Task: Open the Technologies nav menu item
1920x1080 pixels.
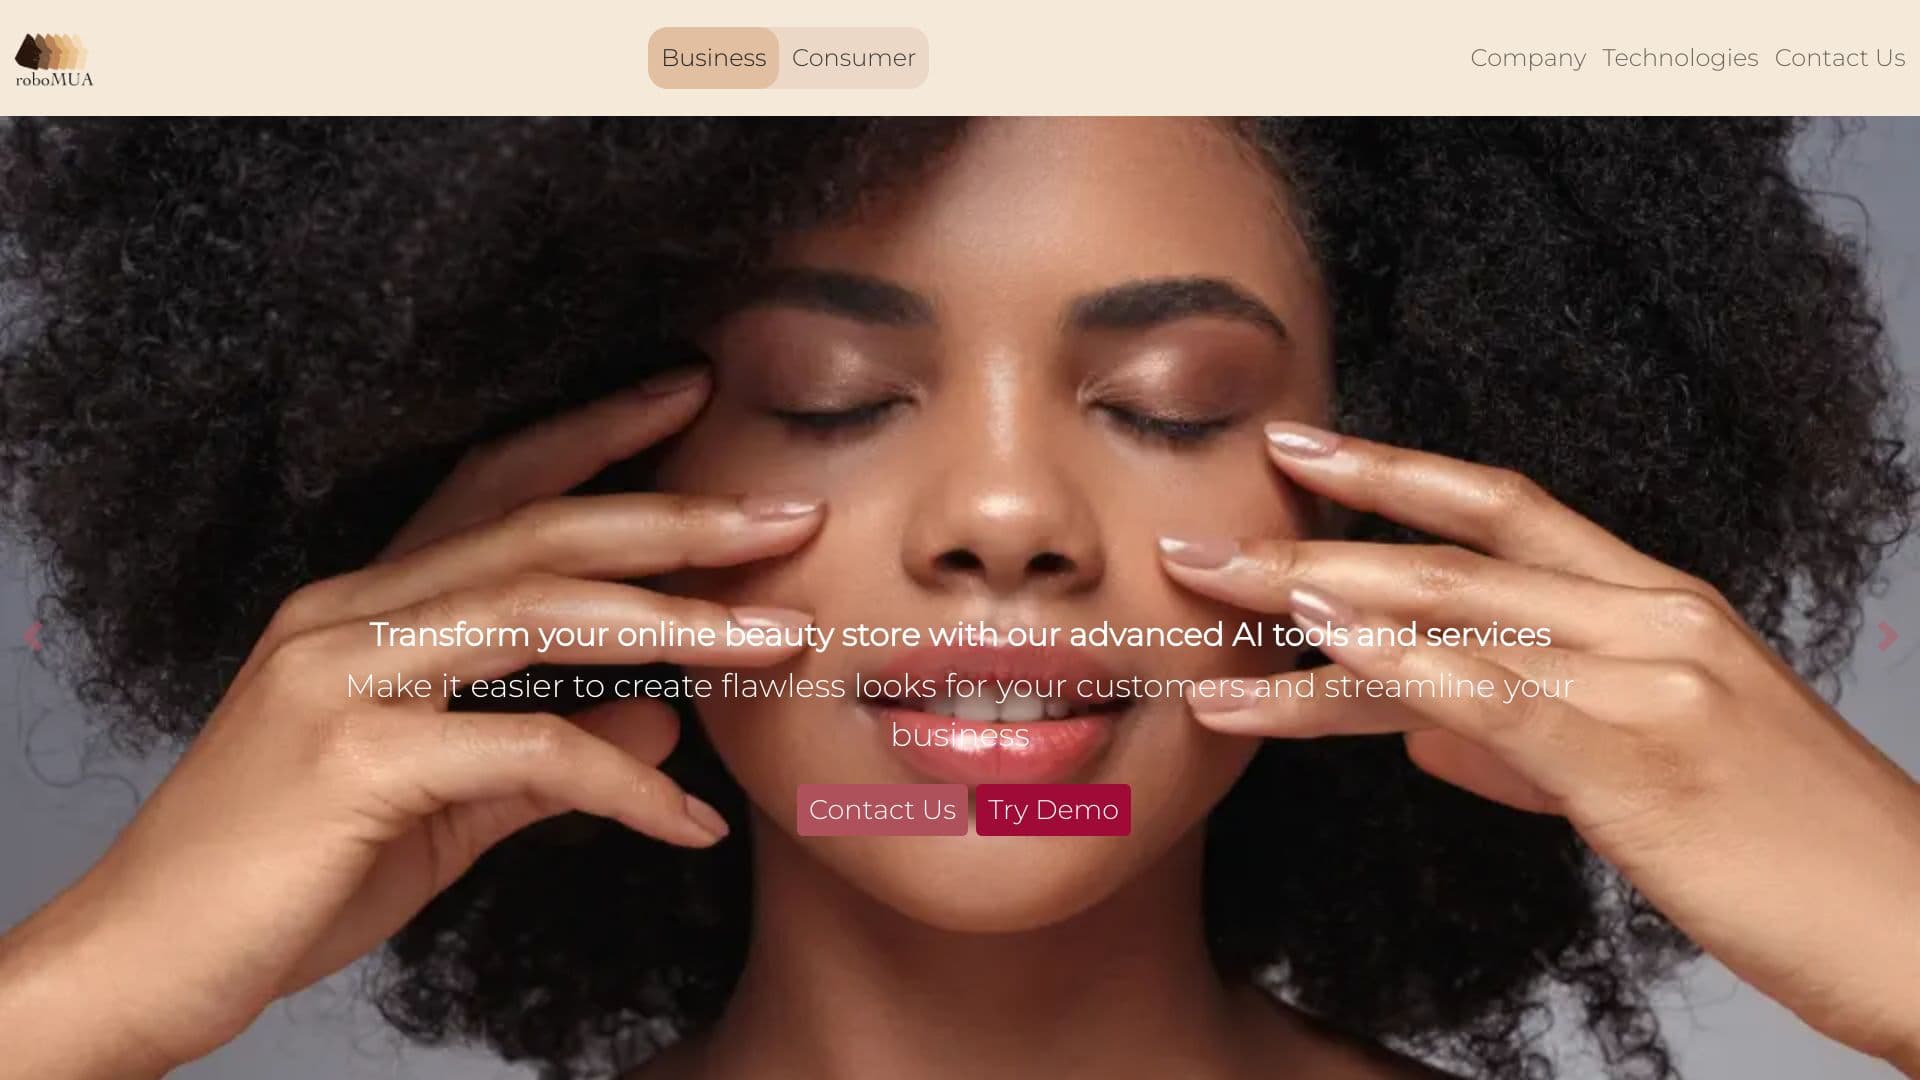Action: [1679, 58]
